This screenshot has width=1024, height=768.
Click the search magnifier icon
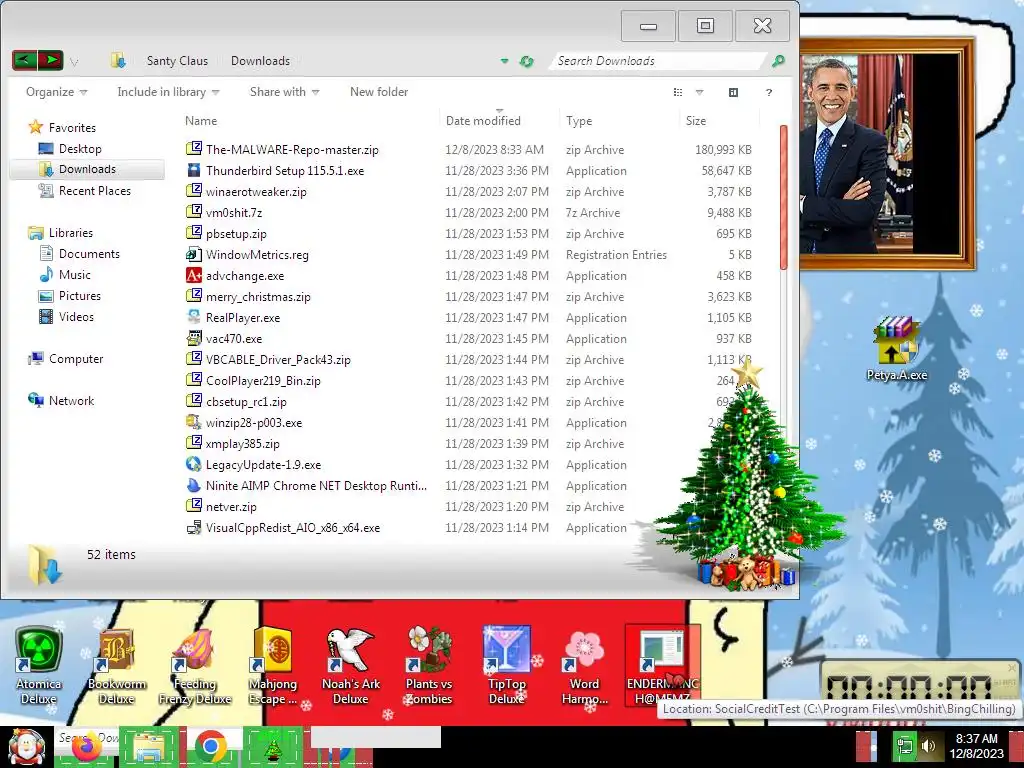point(778,61)
